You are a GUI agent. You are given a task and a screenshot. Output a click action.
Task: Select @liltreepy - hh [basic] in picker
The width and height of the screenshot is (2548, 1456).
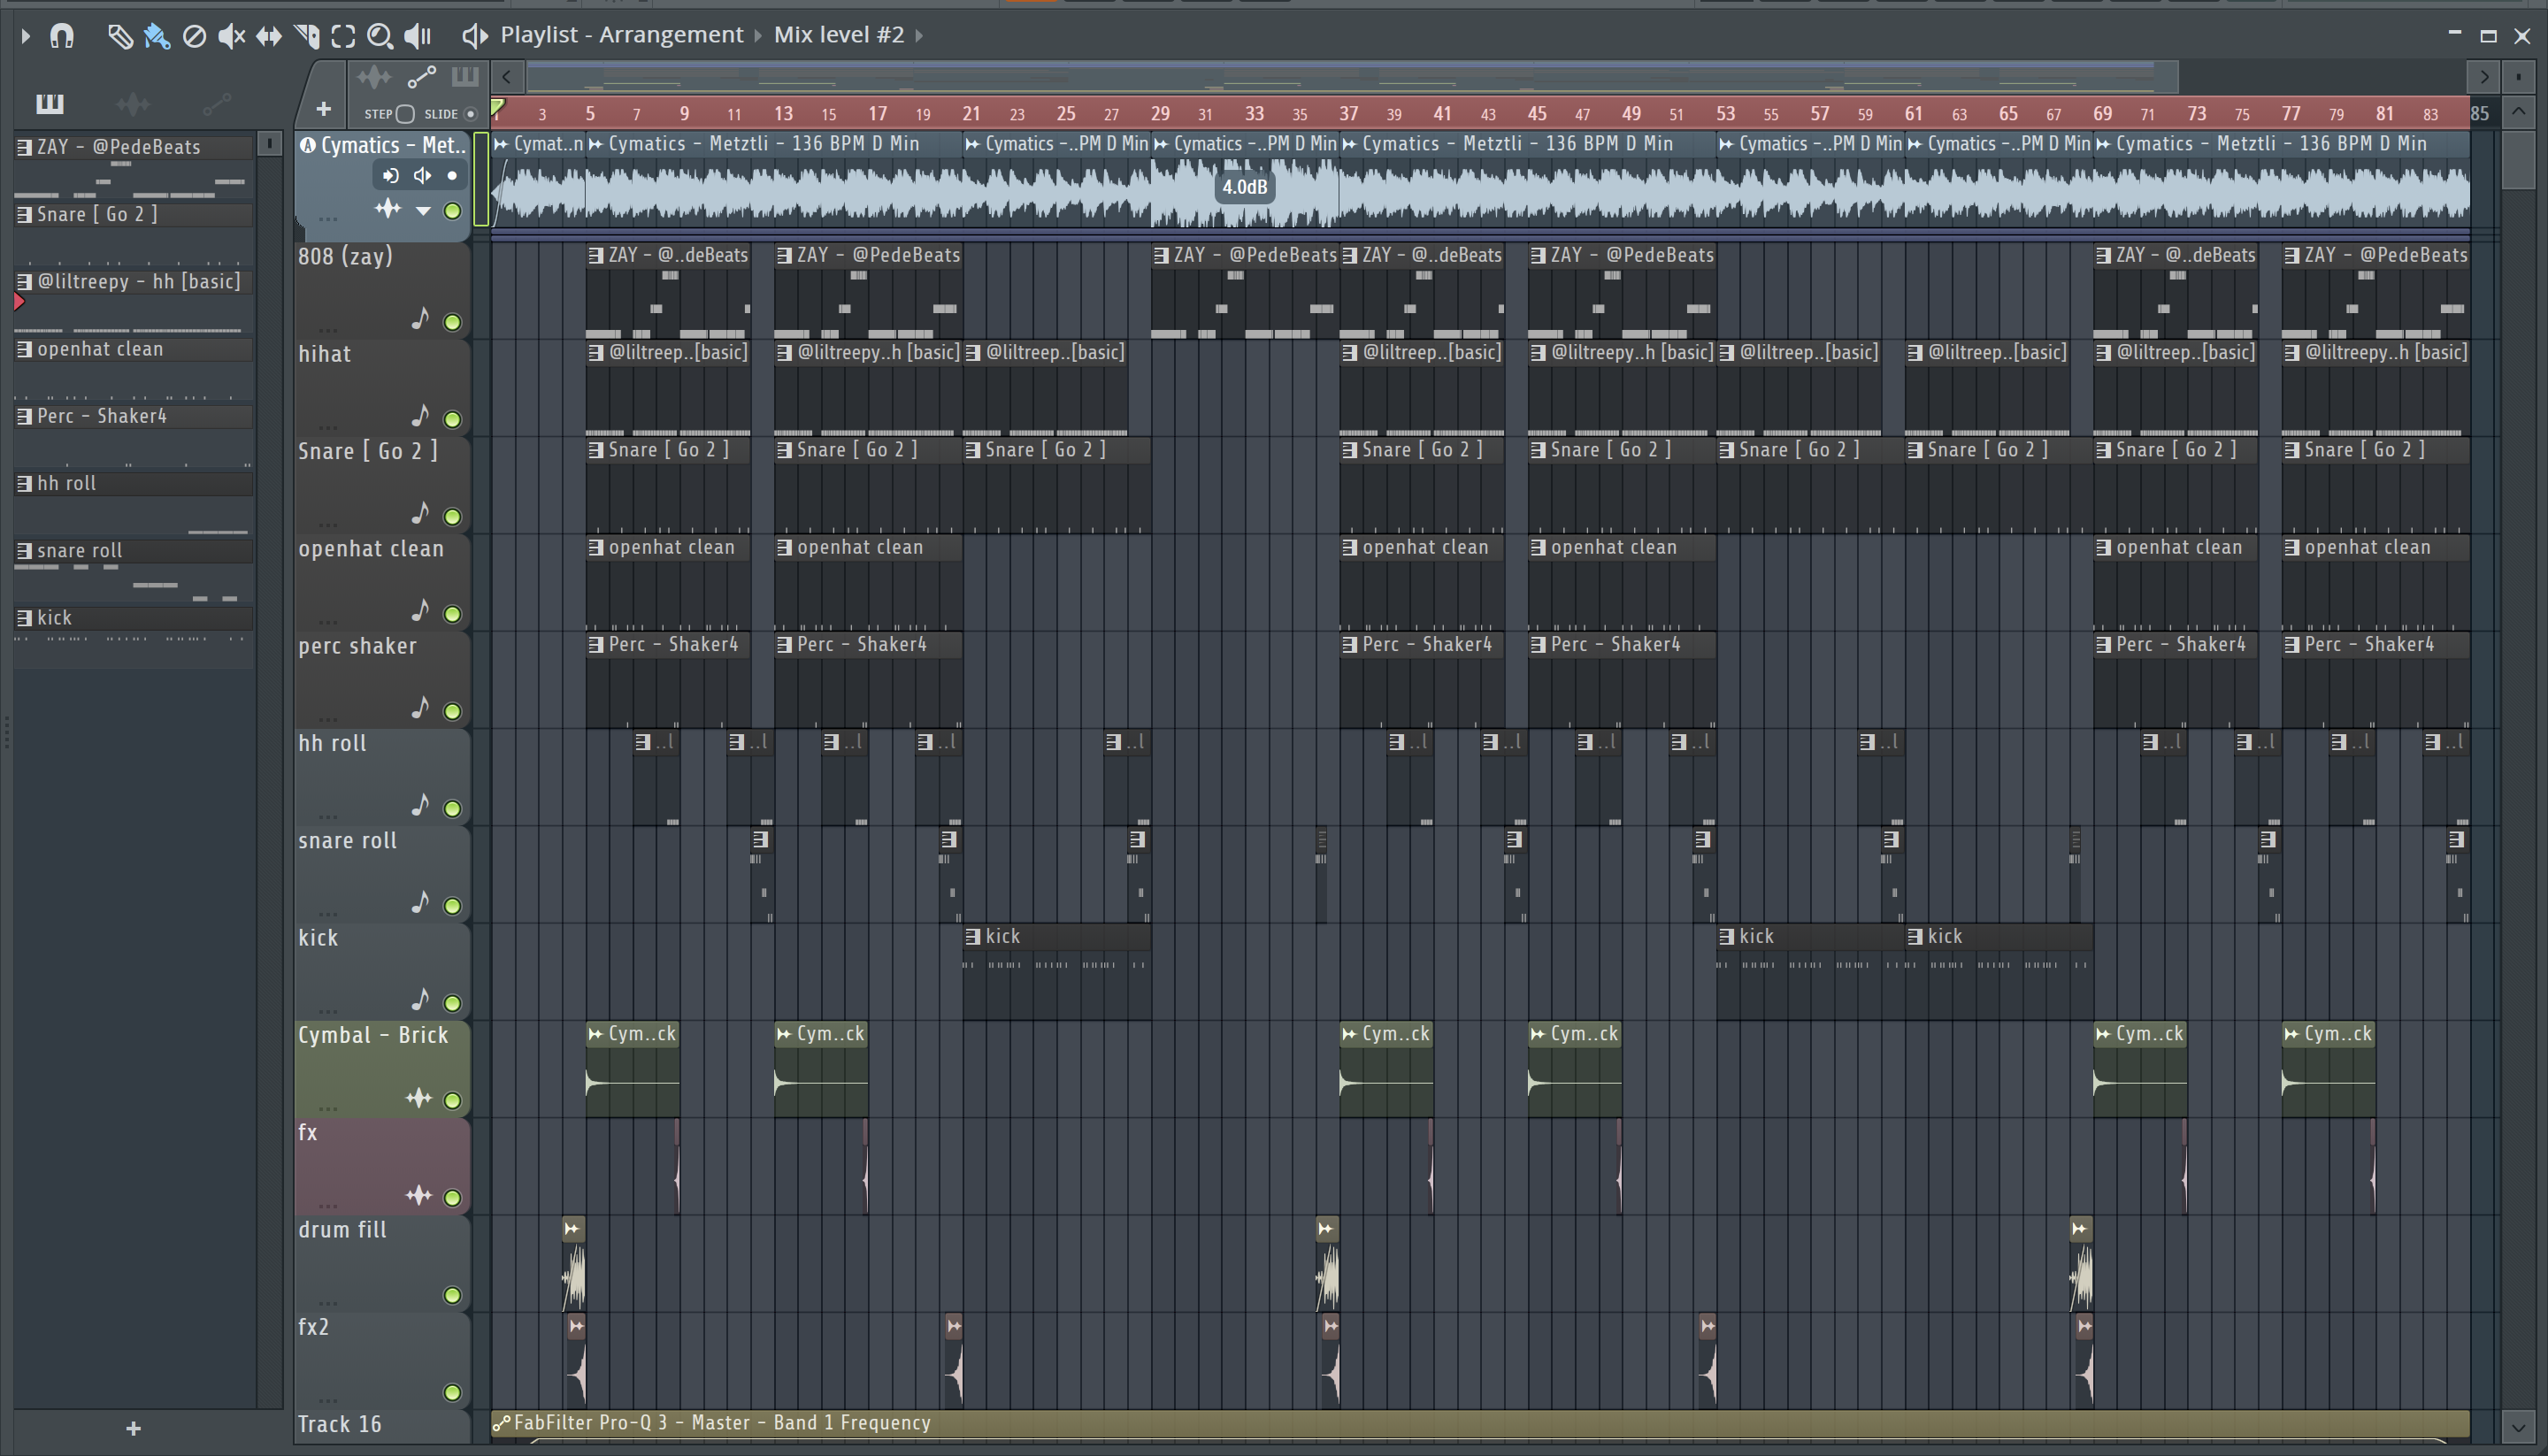133,282
